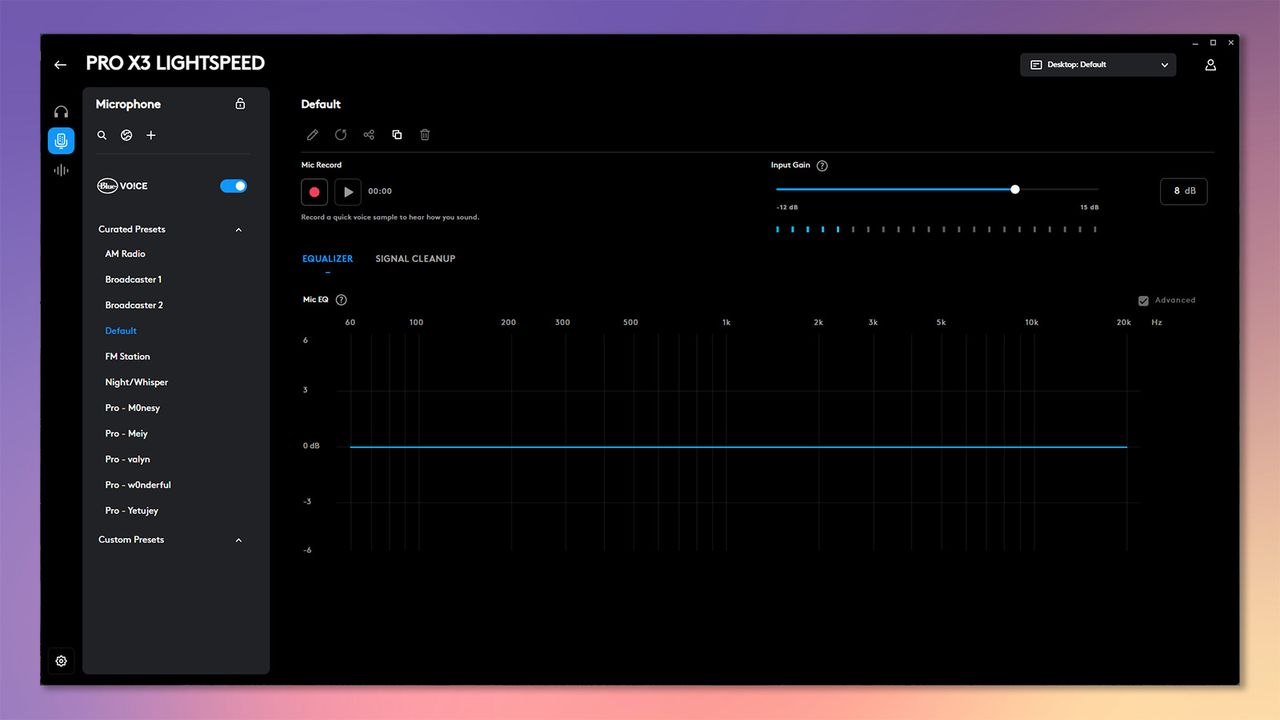Screen dimensions: 1280x720
Task: Select the AM Radio preset
Action: pyautogui.click(x=125, y=254)
